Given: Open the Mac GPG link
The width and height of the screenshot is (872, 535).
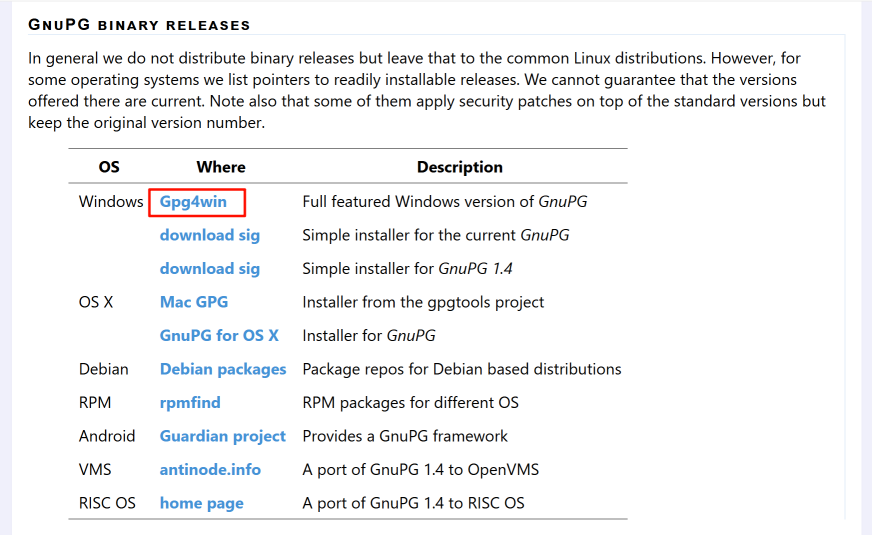Looking at the screenshot, I should [194, 302].
